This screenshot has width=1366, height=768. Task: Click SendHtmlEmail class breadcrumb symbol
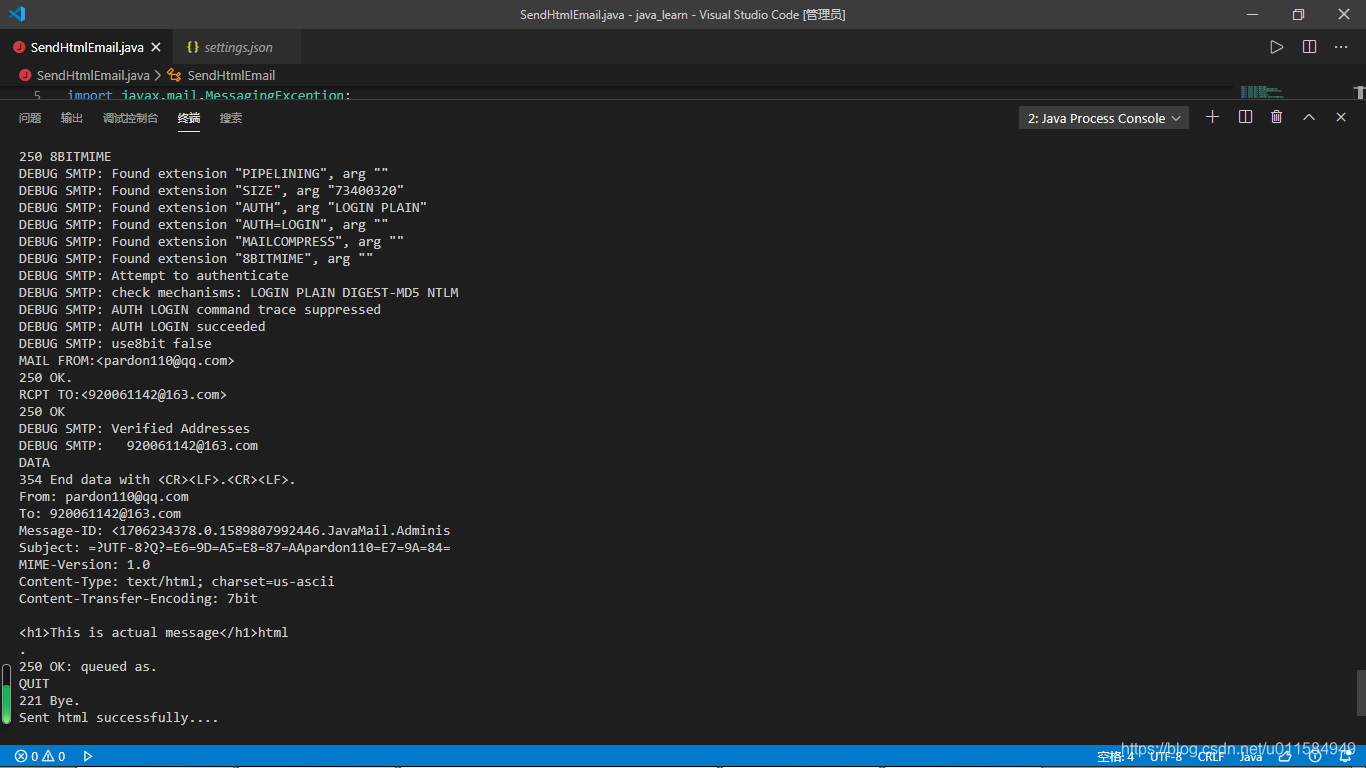[222, 75]
